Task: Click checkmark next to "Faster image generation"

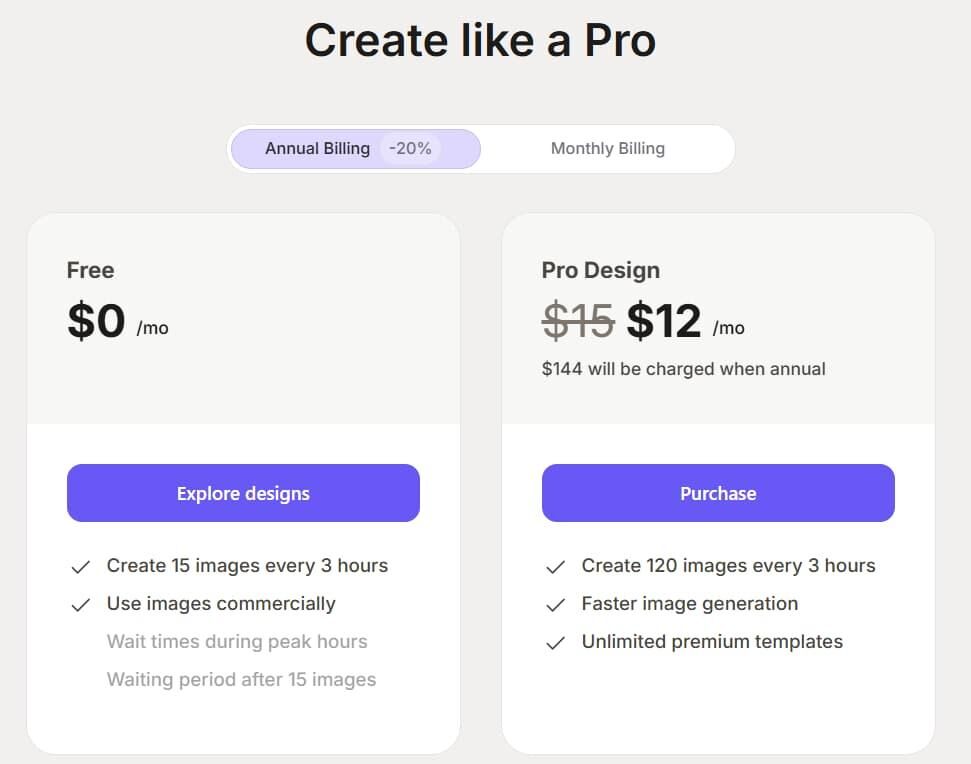Action: pyautogui.click(x=556, y=605)
